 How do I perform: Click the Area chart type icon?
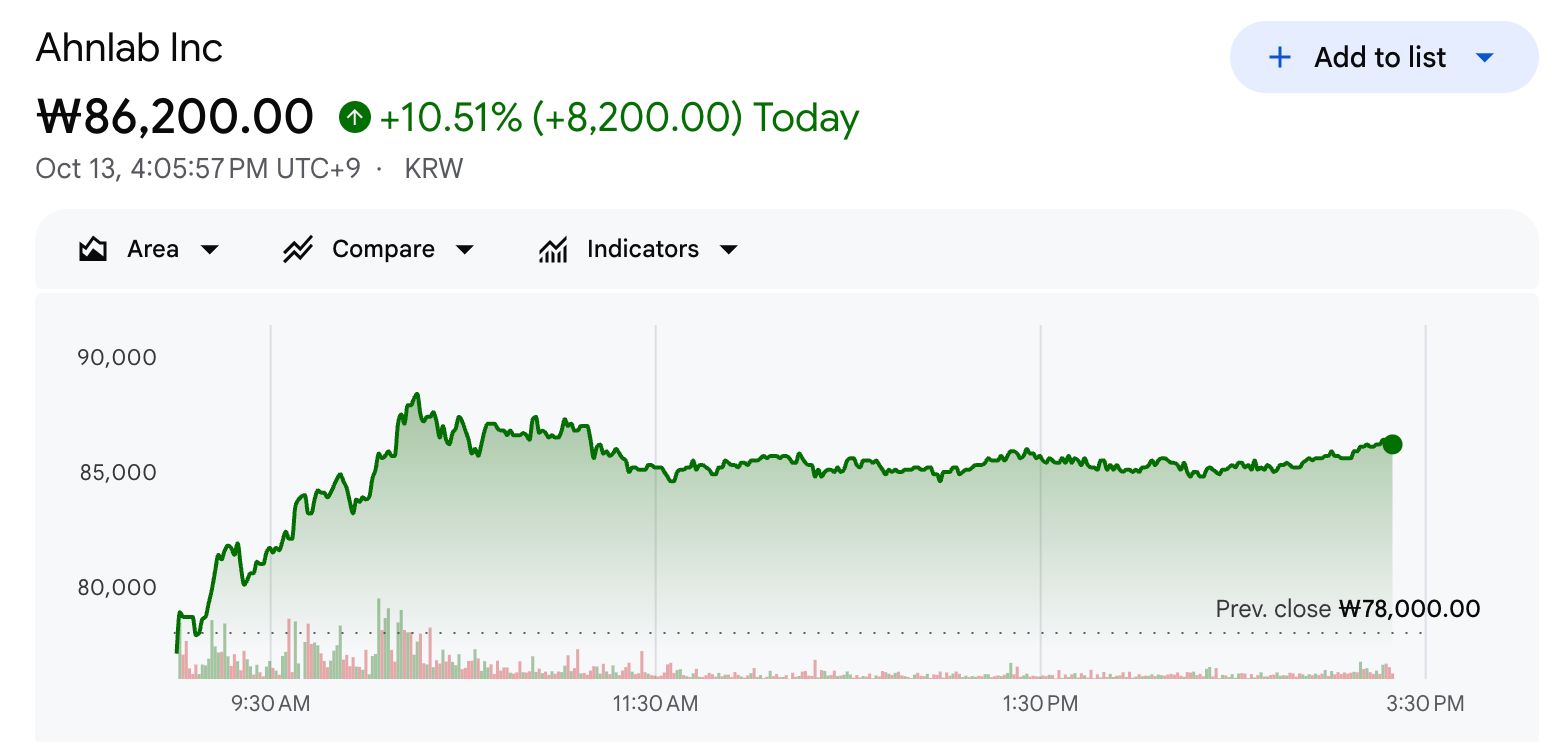pyautogui.click(x=93, y=249)
